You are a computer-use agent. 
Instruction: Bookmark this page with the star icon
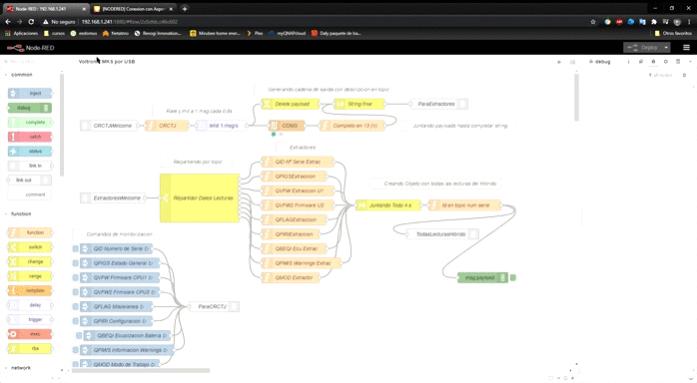[x=593, y=21]
